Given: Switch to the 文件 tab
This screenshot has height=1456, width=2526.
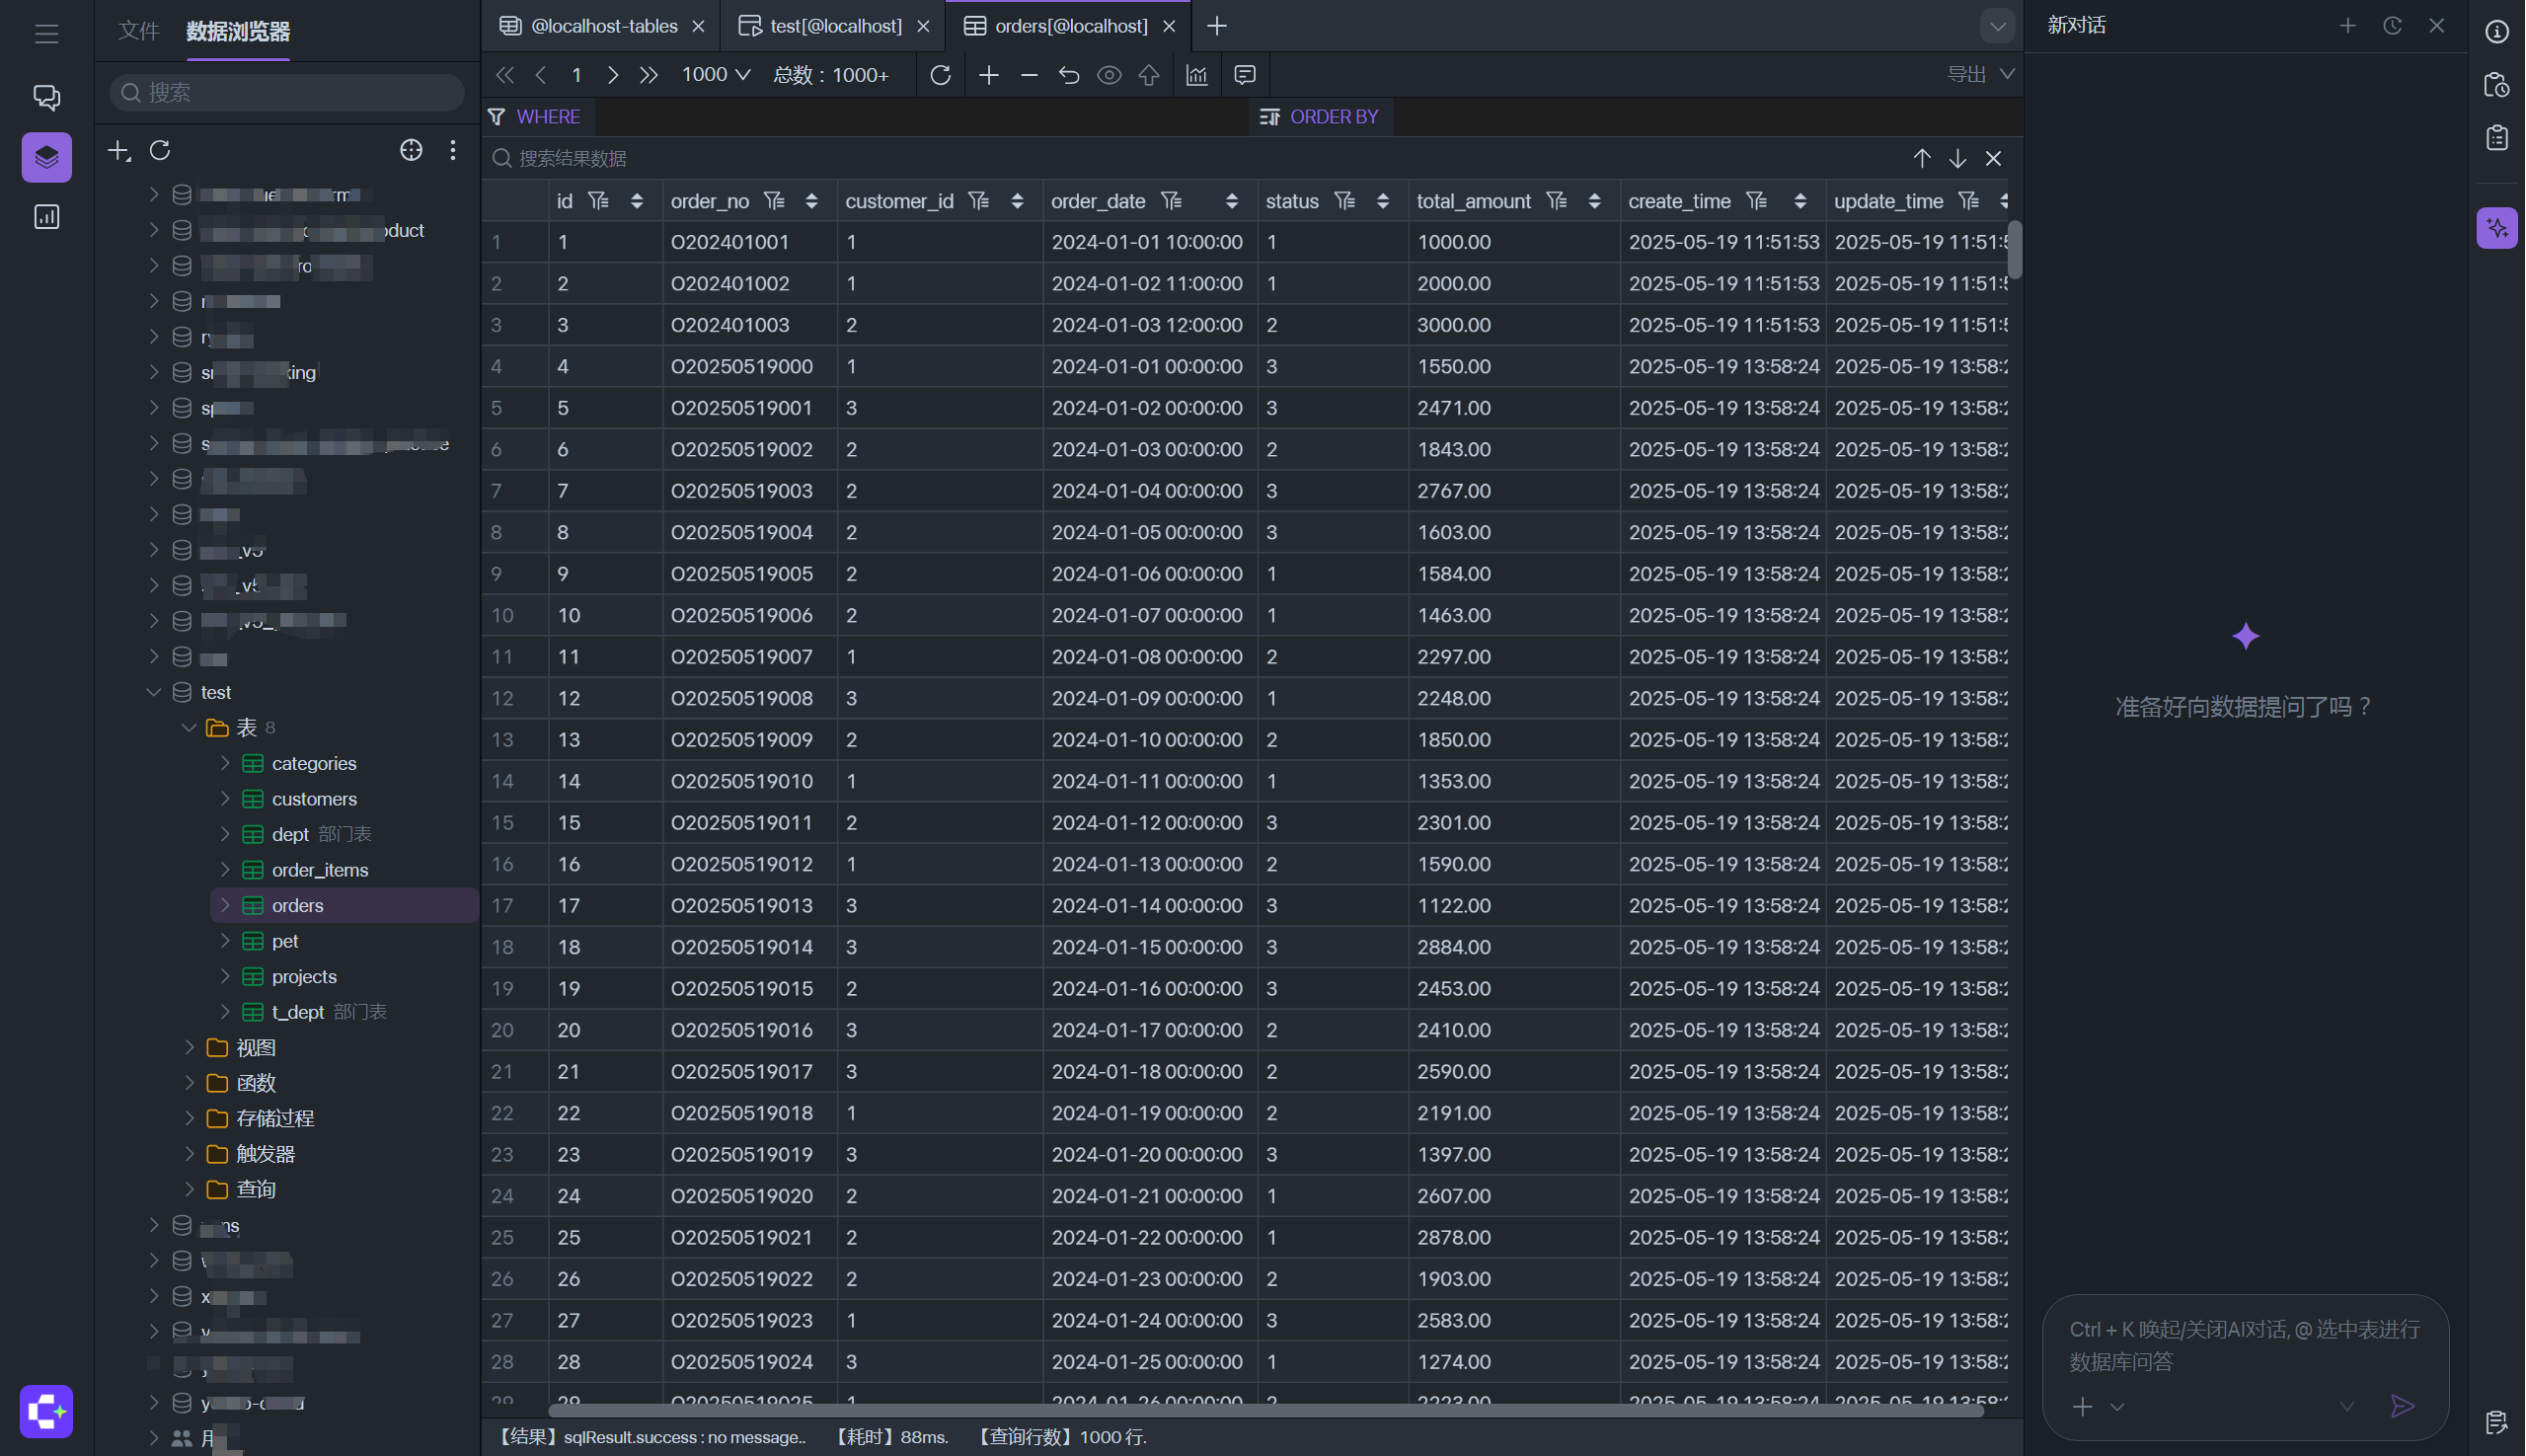Looking at the screenshot, I should point(139,31).
